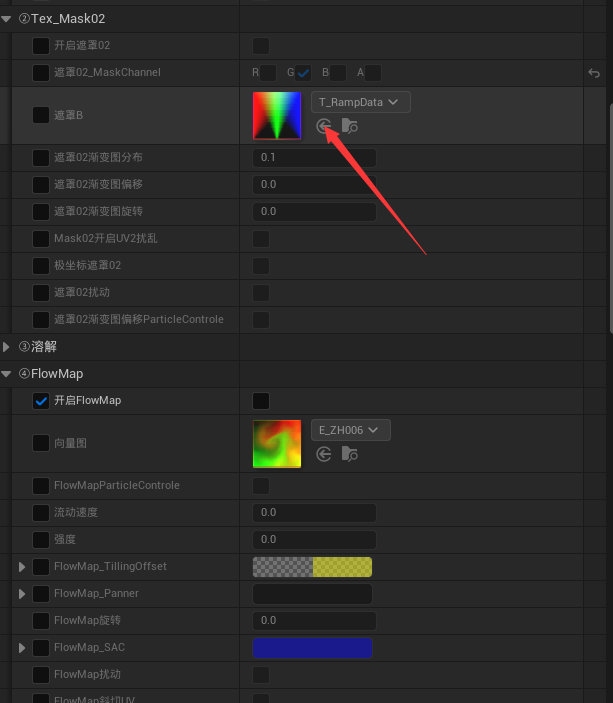Expand FlowMap_SAC parameter
Screen dimensions: 613x703
coord(22,647)
